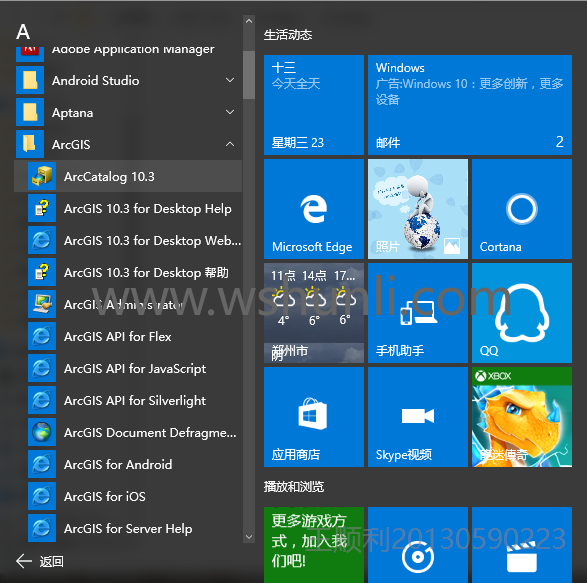
Task: Click the Android Studio folder icon
Action: coord(30,80)
